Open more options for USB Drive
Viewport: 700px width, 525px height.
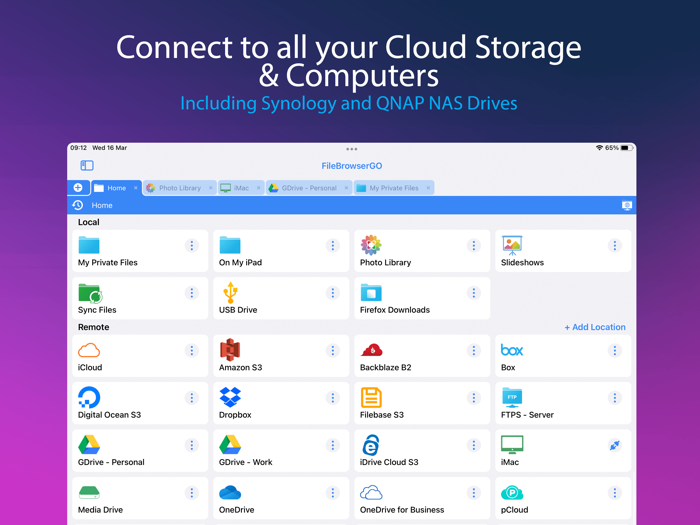pos(333,293)
